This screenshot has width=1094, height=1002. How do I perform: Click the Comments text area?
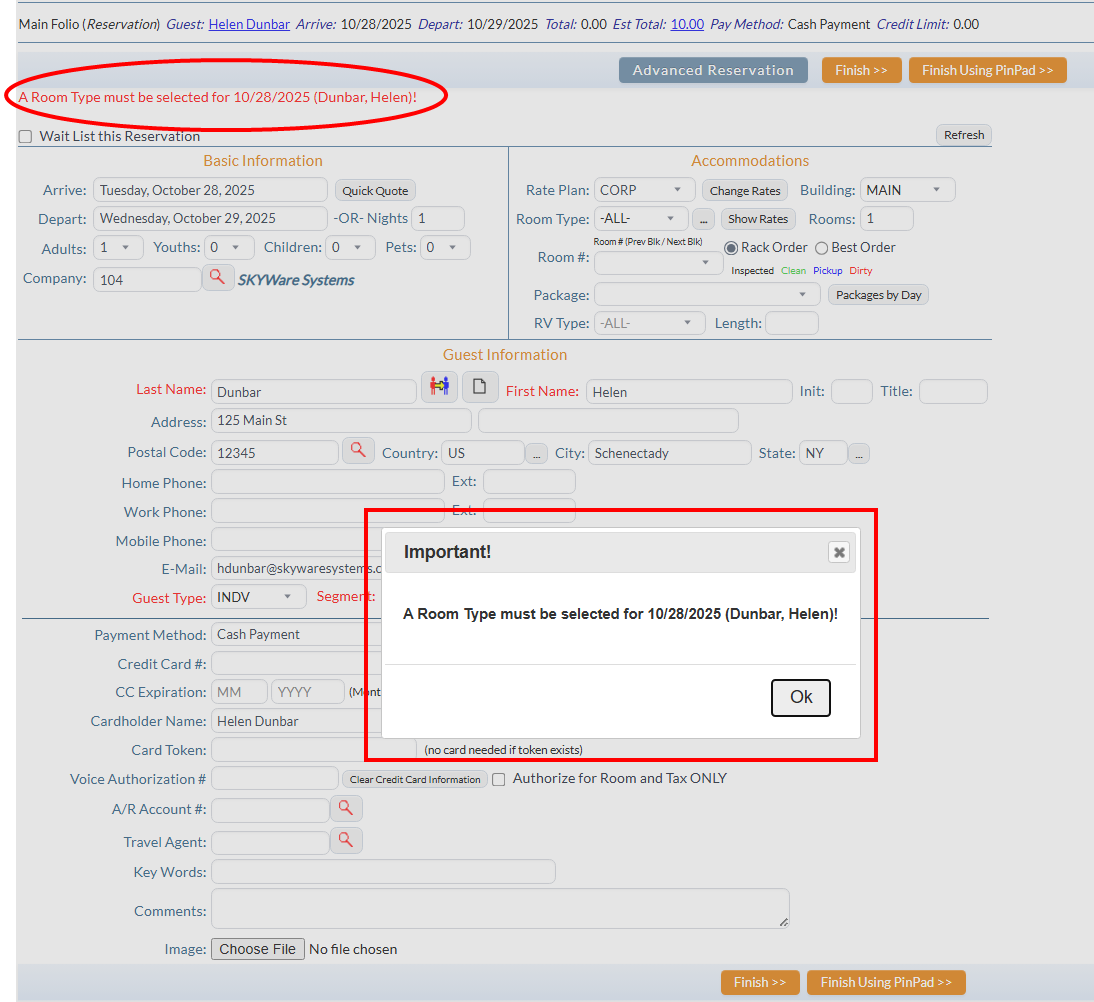[x=500, y=909]
